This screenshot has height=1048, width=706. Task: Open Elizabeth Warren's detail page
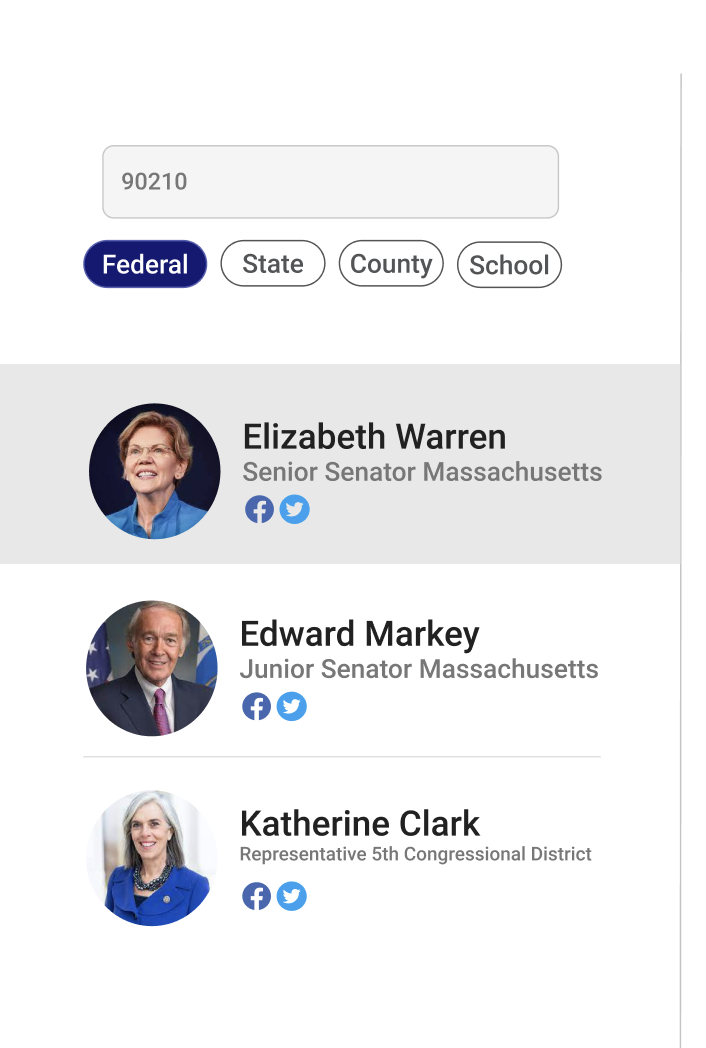(x=374, y=437)
